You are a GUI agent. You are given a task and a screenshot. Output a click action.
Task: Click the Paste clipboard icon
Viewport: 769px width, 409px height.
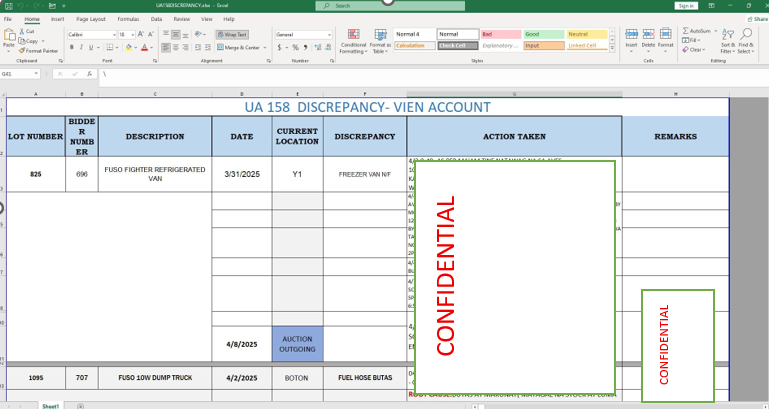coord(9,35)
